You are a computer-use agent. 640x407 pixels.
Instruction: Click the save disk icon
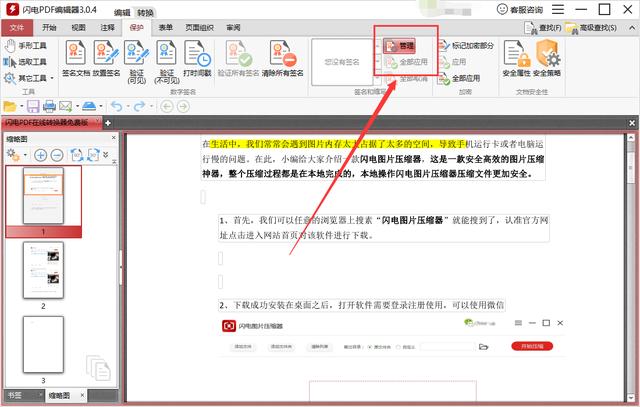[x=33, y=107]
